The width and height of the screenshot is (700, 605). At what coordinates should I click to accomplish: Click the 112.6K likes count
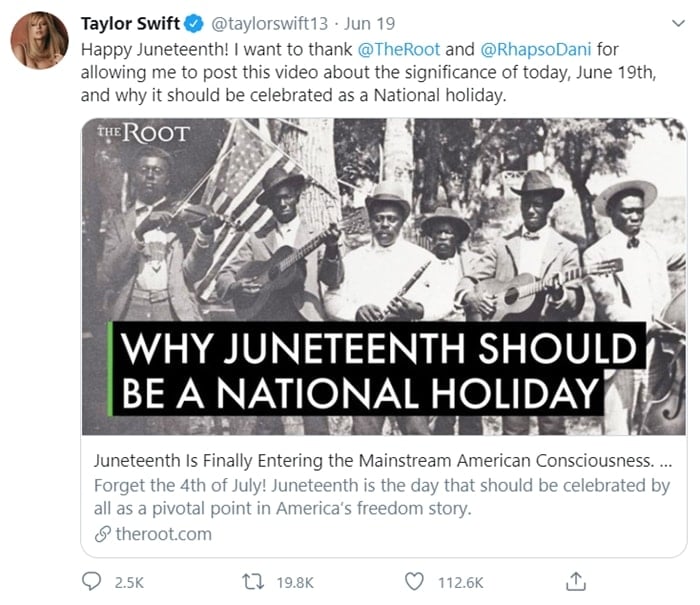(459, 581)
